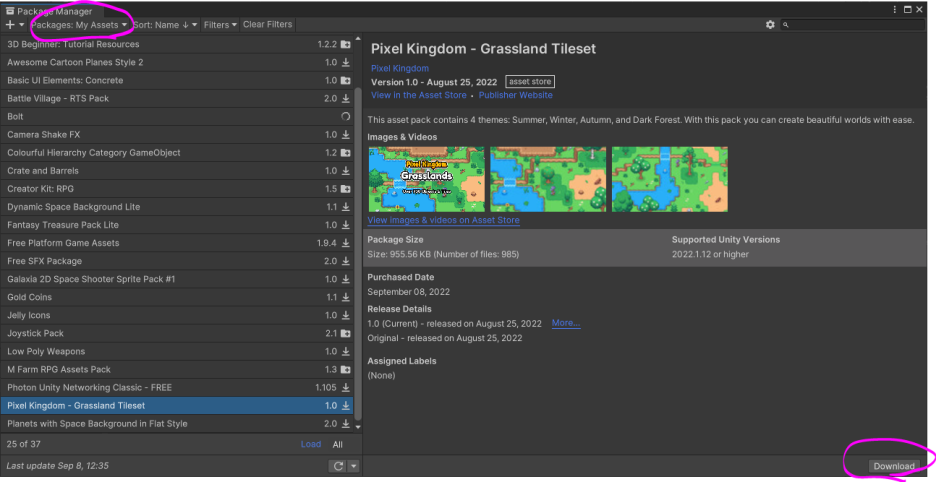
Task: Click the Load link in the footer
Action: (310, 444)
